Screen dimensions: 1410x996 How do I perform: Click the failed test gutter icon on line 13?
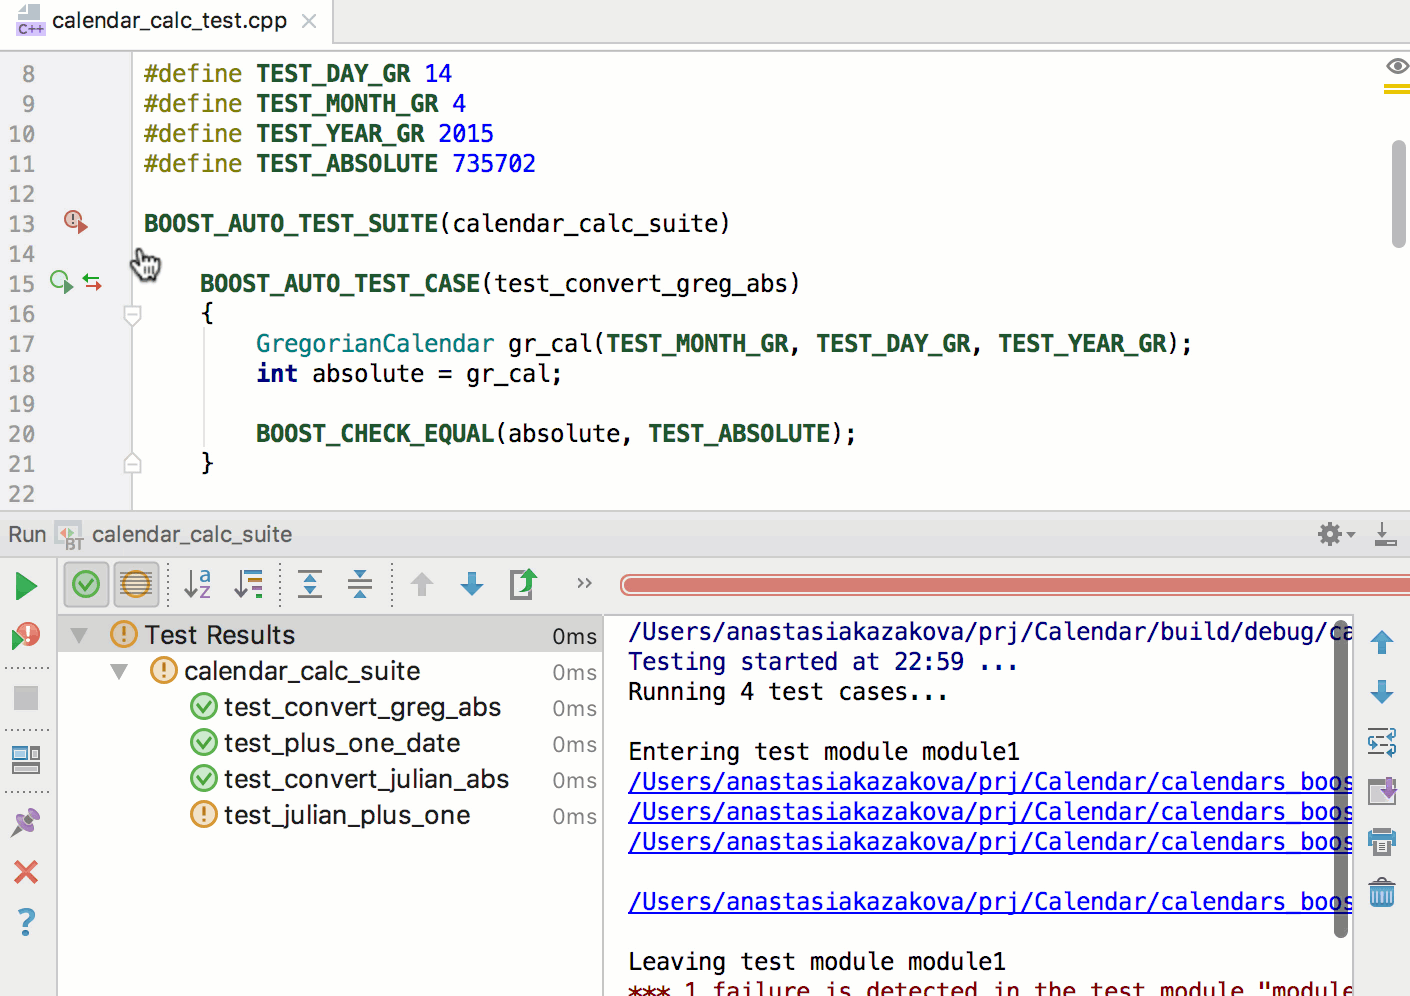[76, 221]
